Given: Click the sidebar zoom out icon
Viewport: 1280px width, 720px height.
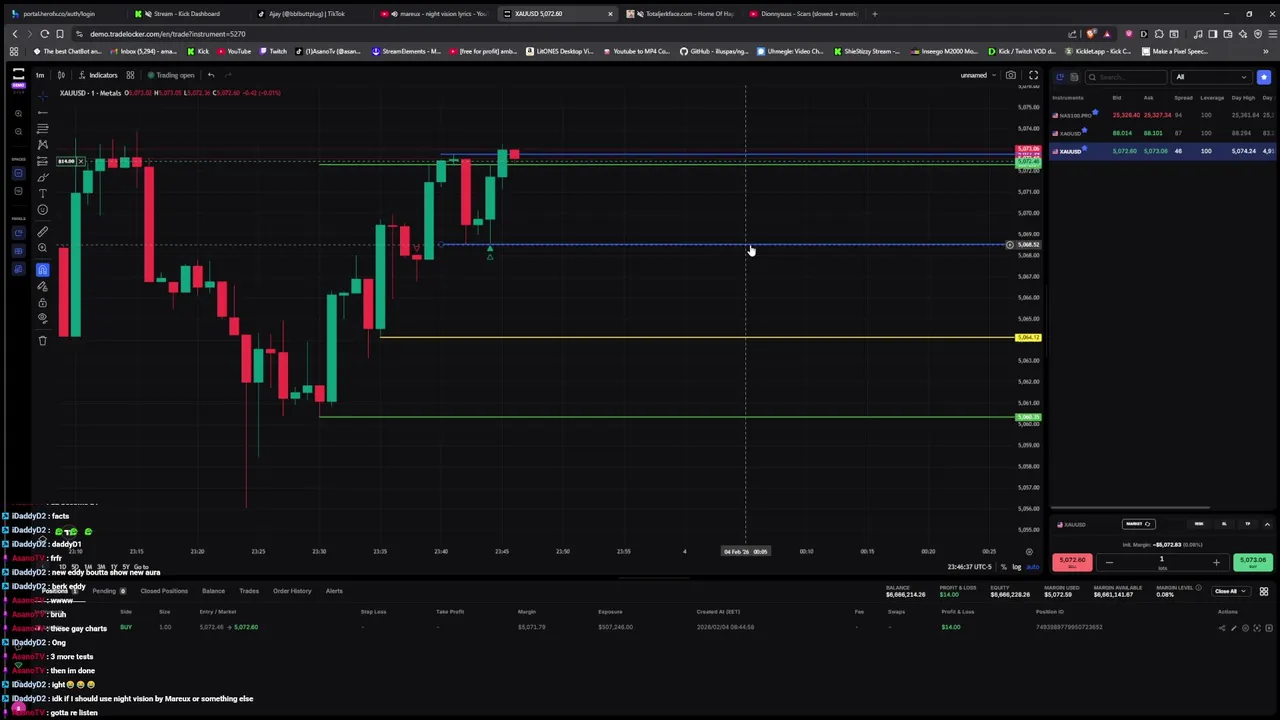Looking at the screenshot, I should pyautogui.click(x=18, y=132).
